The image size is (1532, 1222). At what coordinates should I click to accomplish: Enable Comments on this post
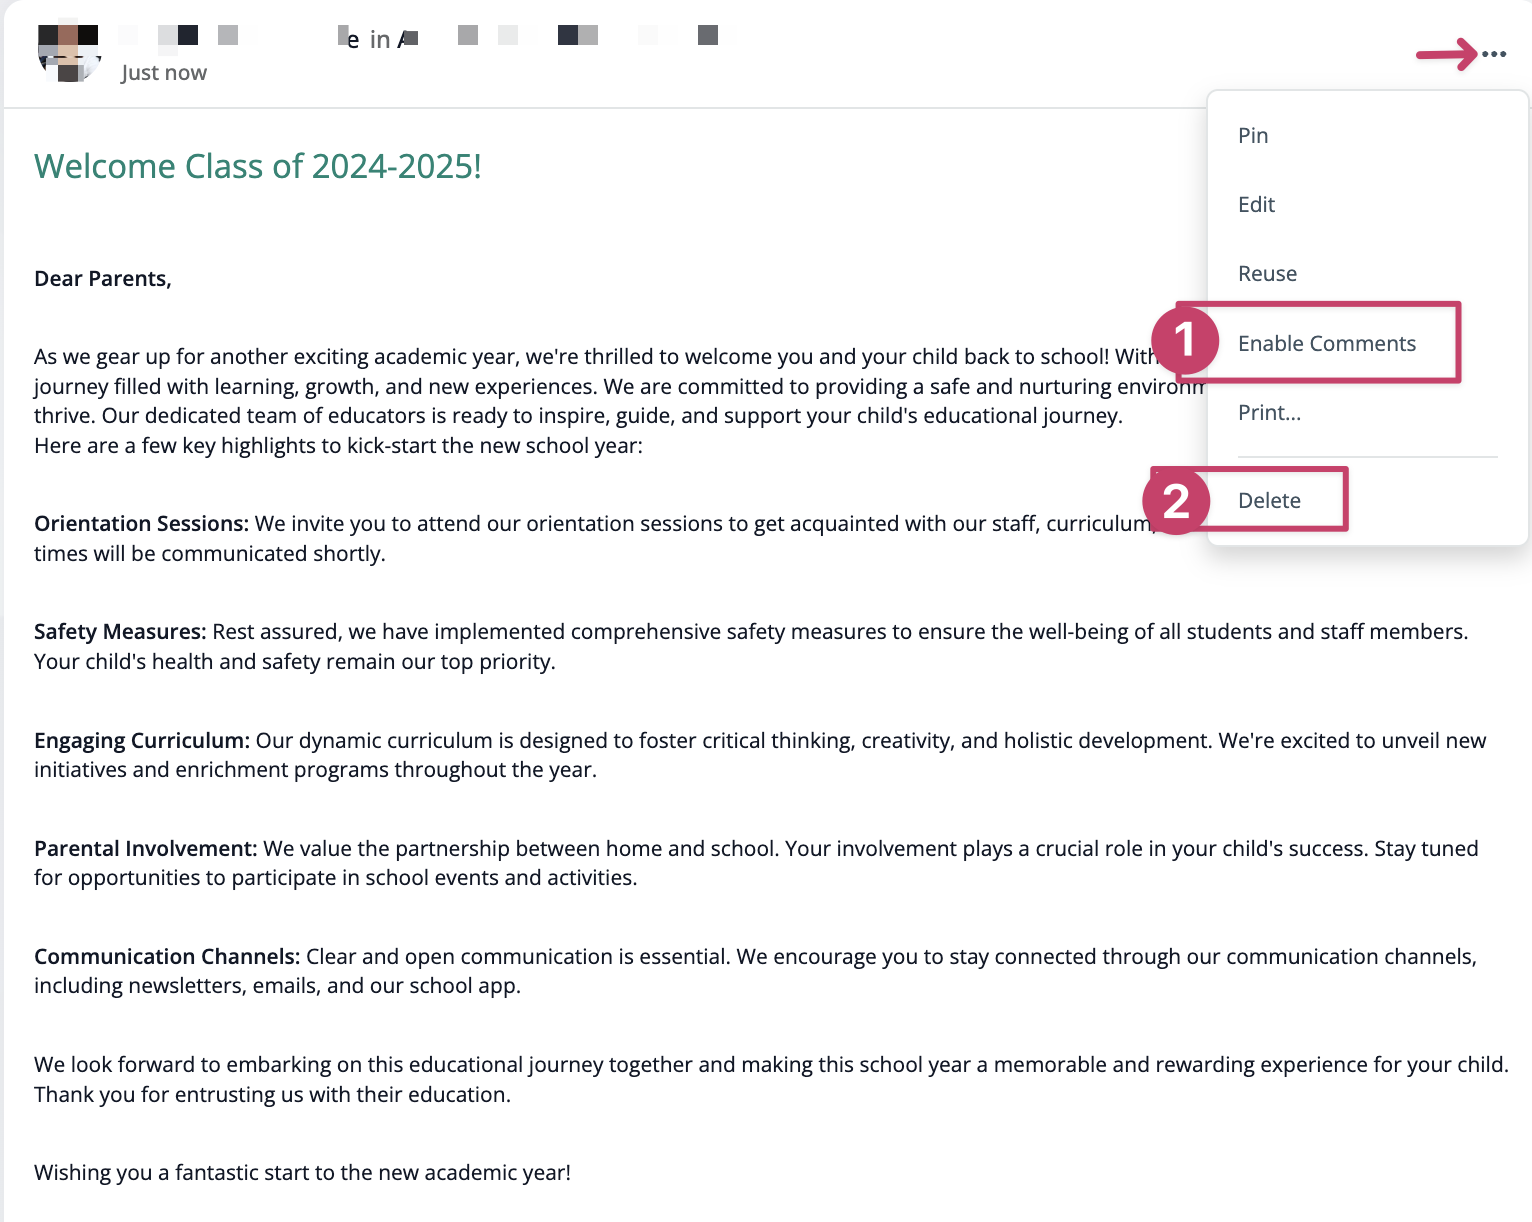click(x=1326, y=344)
